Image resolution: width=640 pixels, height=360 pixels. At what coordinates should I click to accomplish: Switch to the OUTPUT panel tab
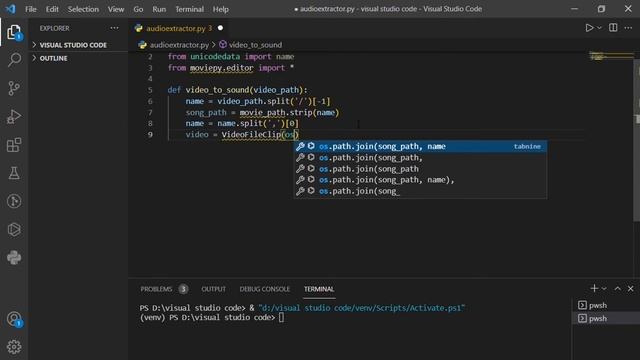pos(213,289)
